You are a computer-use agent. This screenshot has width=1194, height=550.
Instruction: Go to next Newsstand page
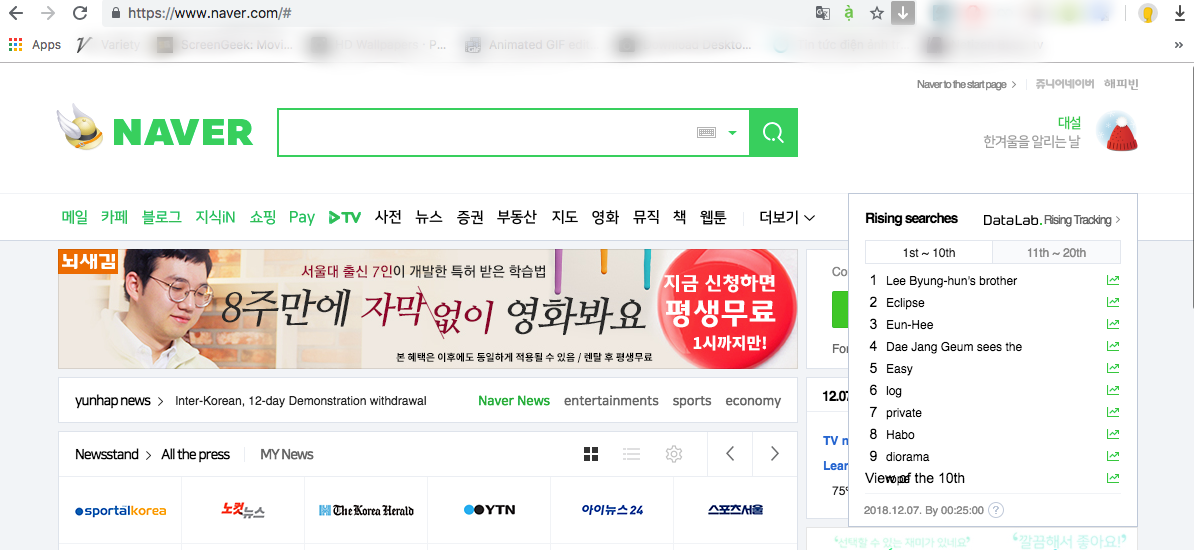775,454
